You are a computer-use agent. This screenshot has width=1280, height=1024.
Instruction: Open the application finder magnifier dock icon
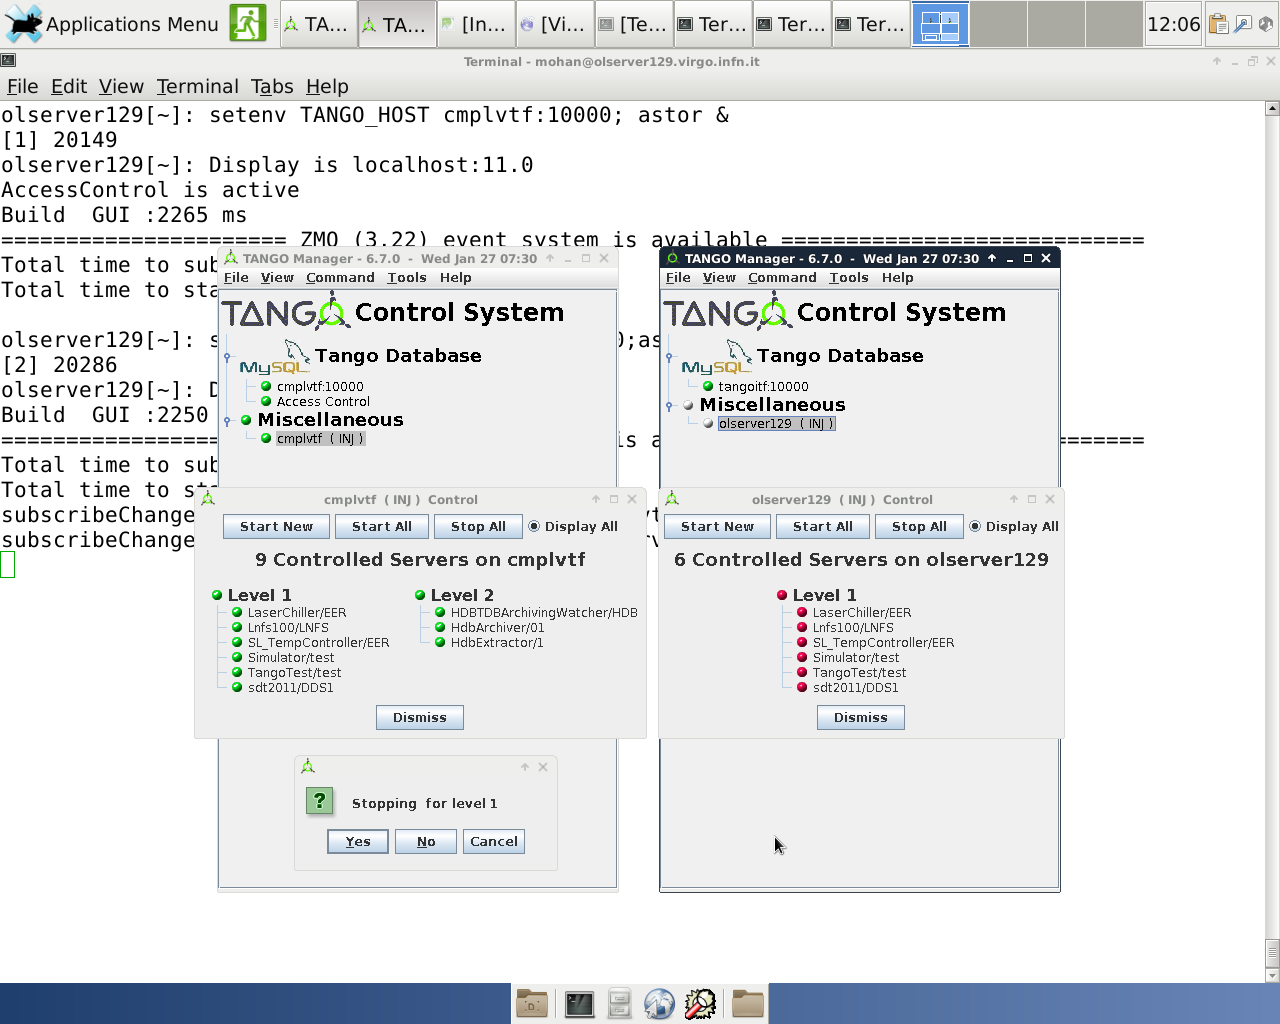[700, 1003]
